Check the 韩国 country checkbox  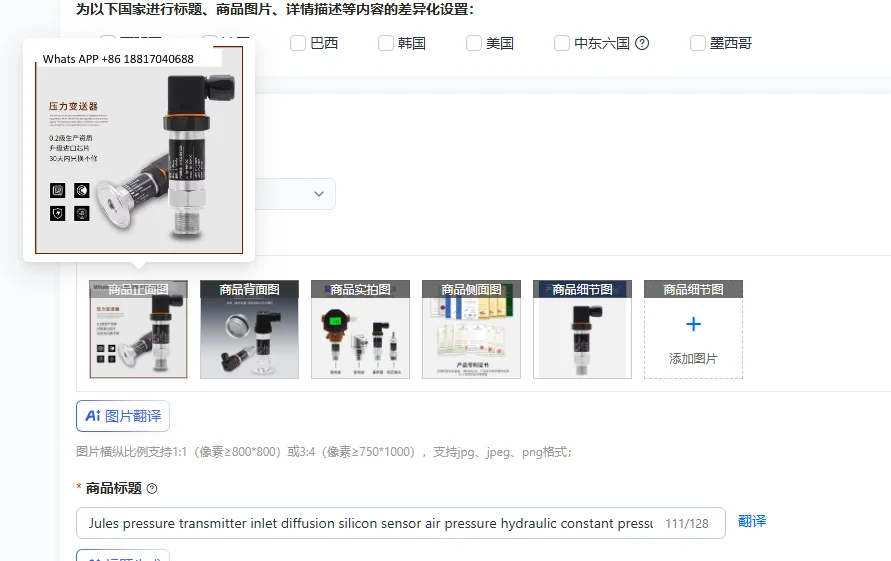pos(386,43)
